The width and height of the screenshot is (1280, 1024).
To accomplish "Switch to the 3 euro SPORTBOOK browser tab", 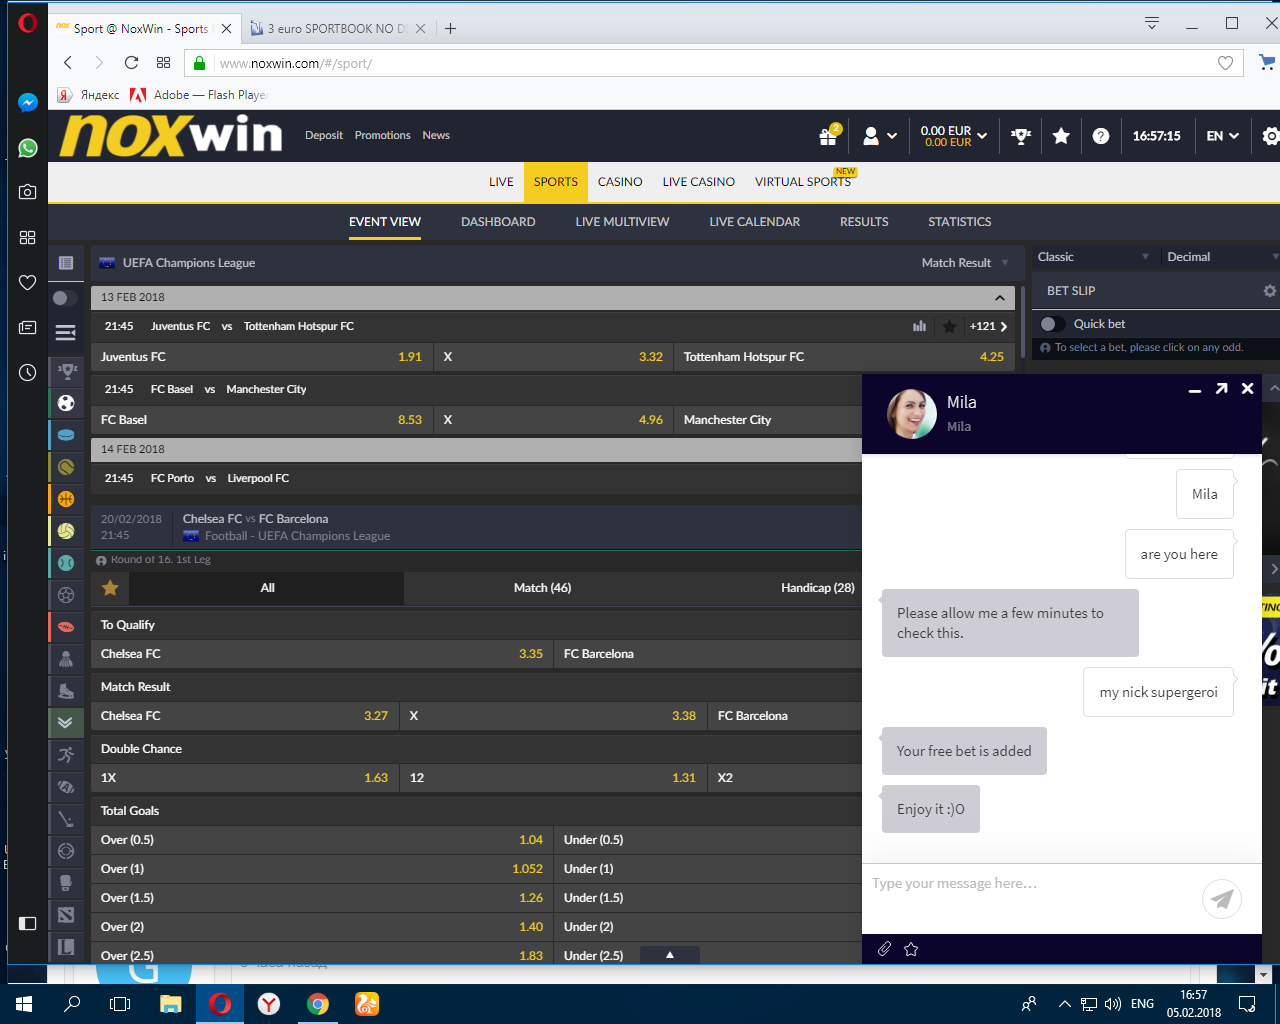I will (337, 29).
